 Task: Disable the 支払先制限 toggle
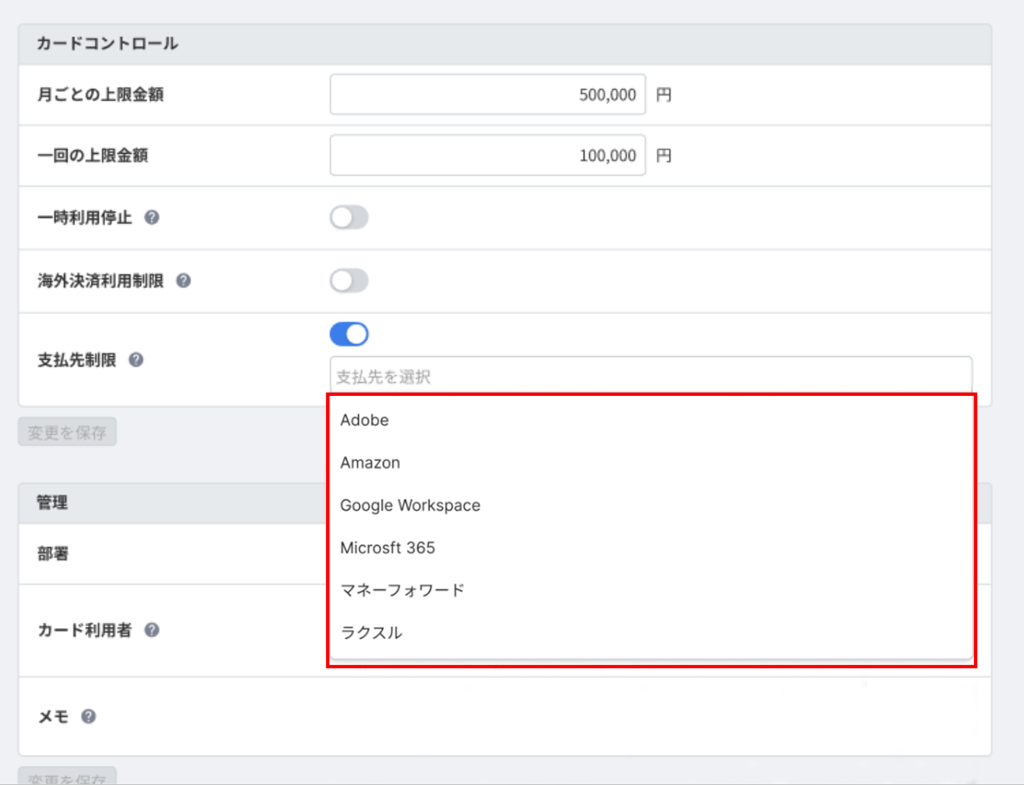coord(349,334)
